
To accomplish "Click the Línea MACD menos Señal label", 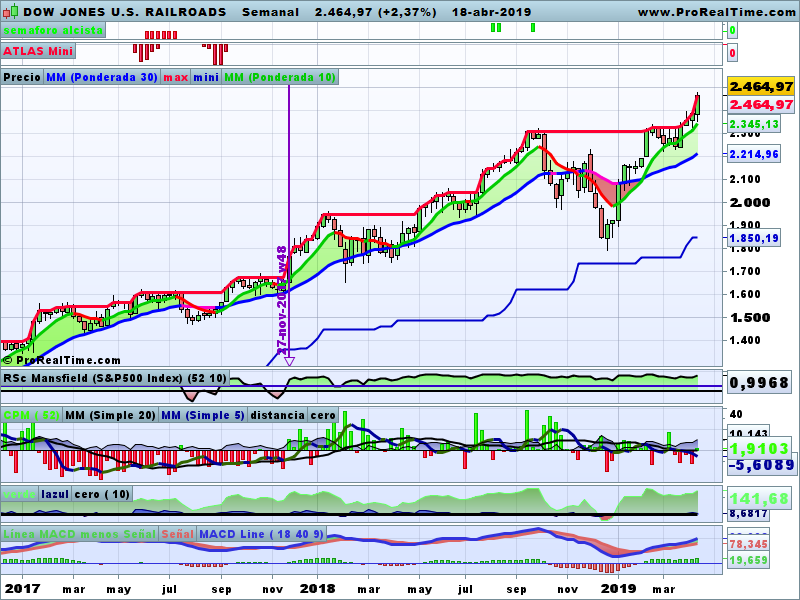I will 79,534.
